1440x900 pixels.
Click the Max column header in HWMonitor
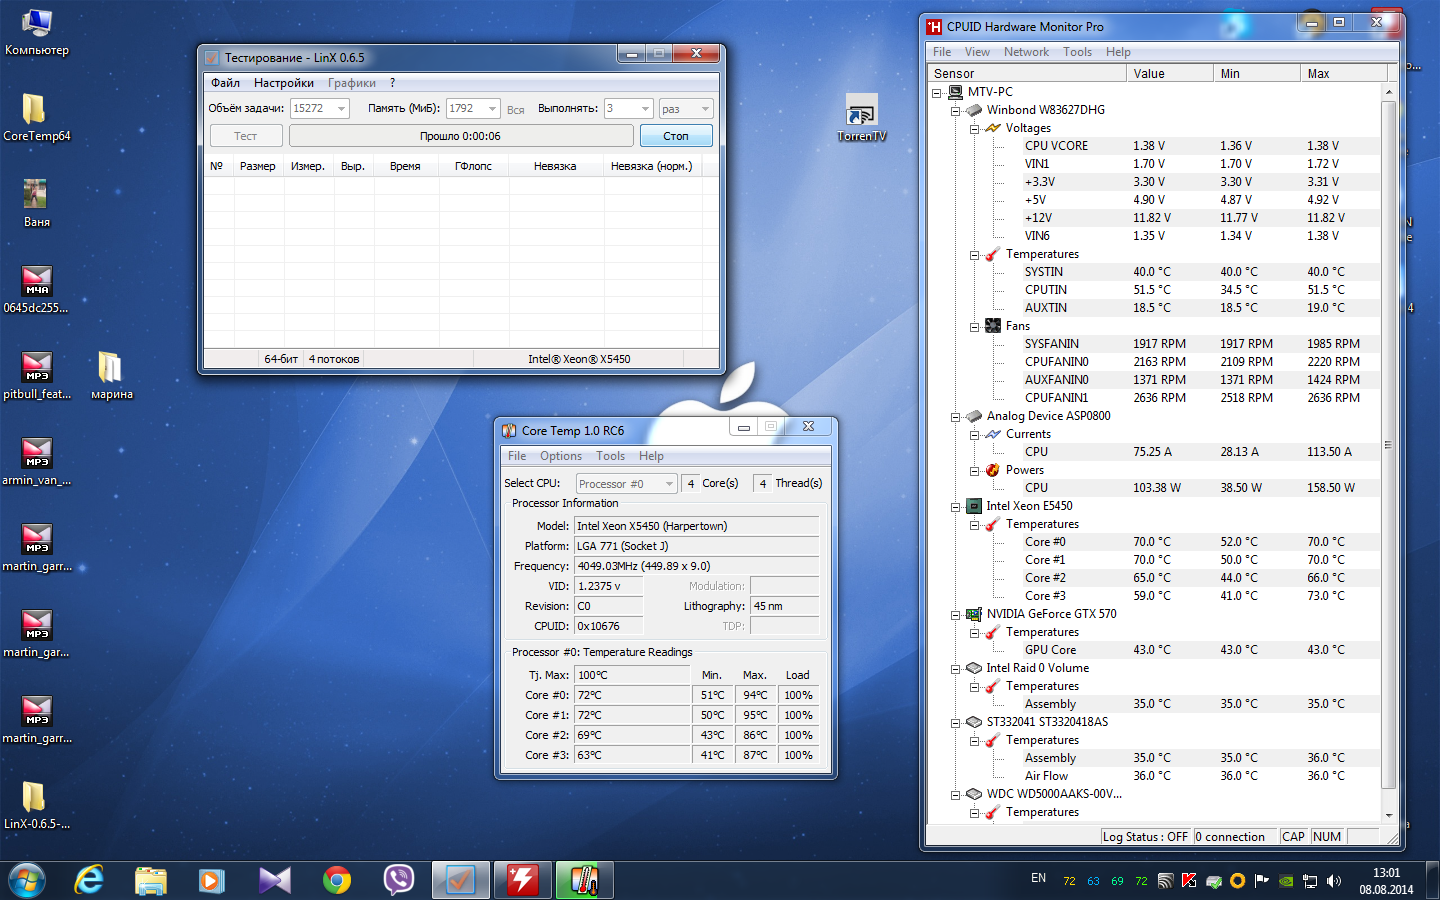coord(1343,74)
